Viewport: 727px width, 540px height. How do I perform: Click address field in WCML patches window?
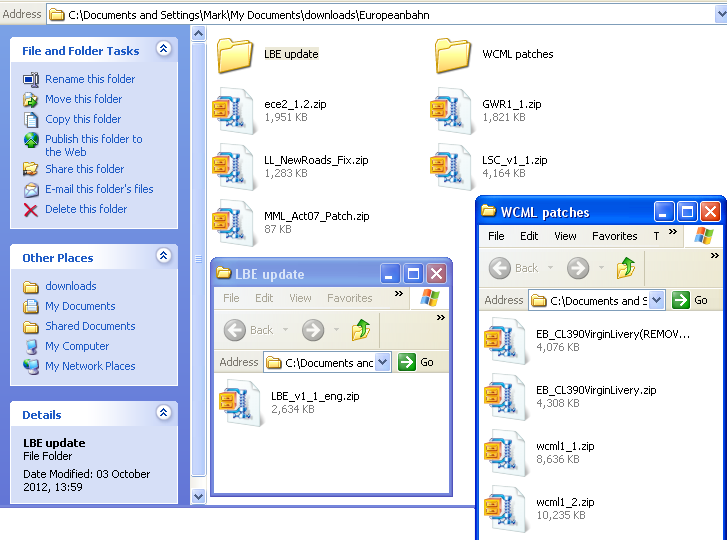[596, 300]
